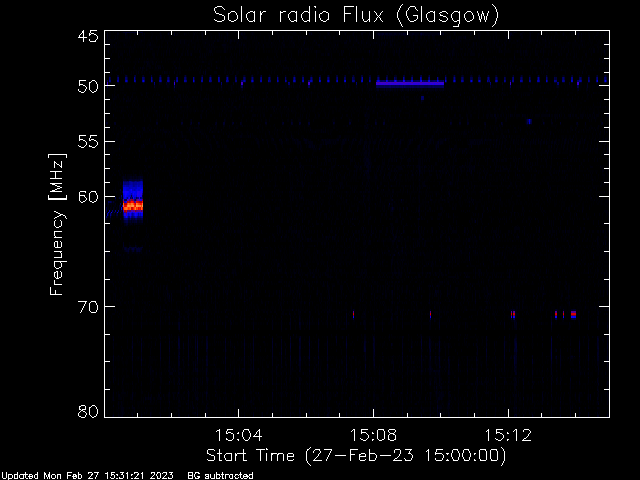Click the 'Start Time (27-Feb-23 15:00:00)' axis label
The image size is (640, 480).
(356, 456)
